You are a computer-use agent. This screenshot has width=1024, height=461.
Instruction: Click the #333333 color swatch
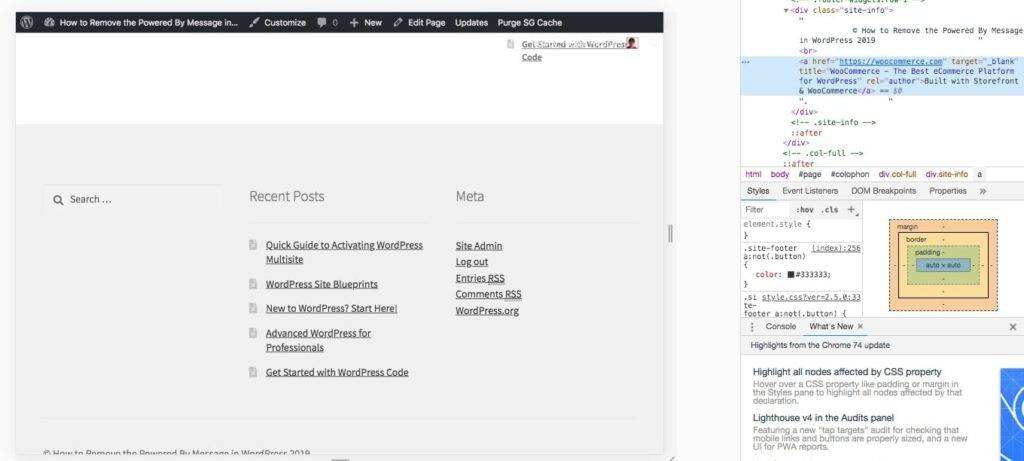(x=791, y=275)
